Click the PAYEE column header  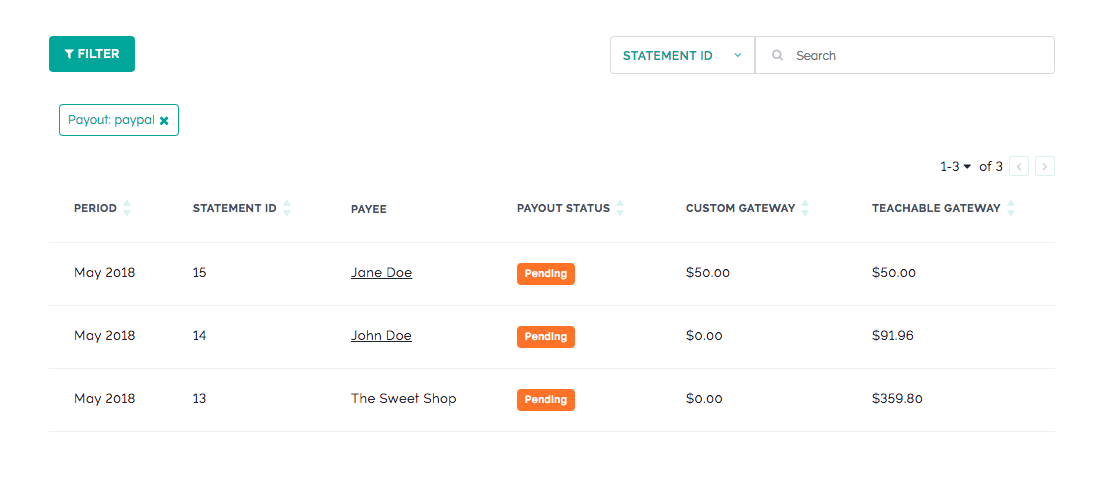[x=368, y=209]
